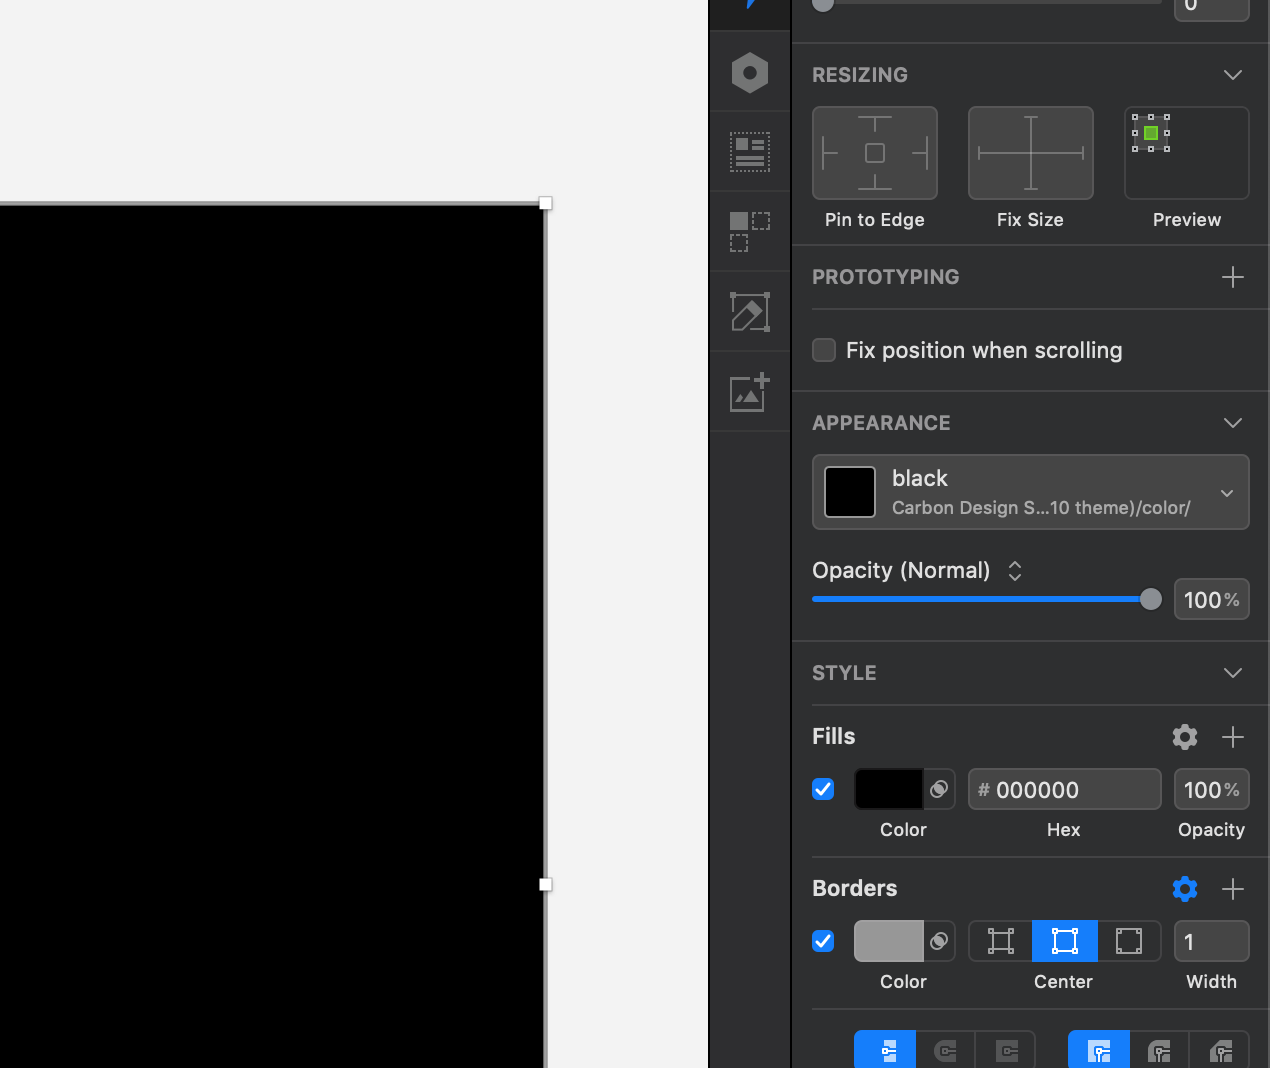Select the butt cap line ending option
The height and width of the screenshot is (1068, 1270).
[x=884, y=1049]
